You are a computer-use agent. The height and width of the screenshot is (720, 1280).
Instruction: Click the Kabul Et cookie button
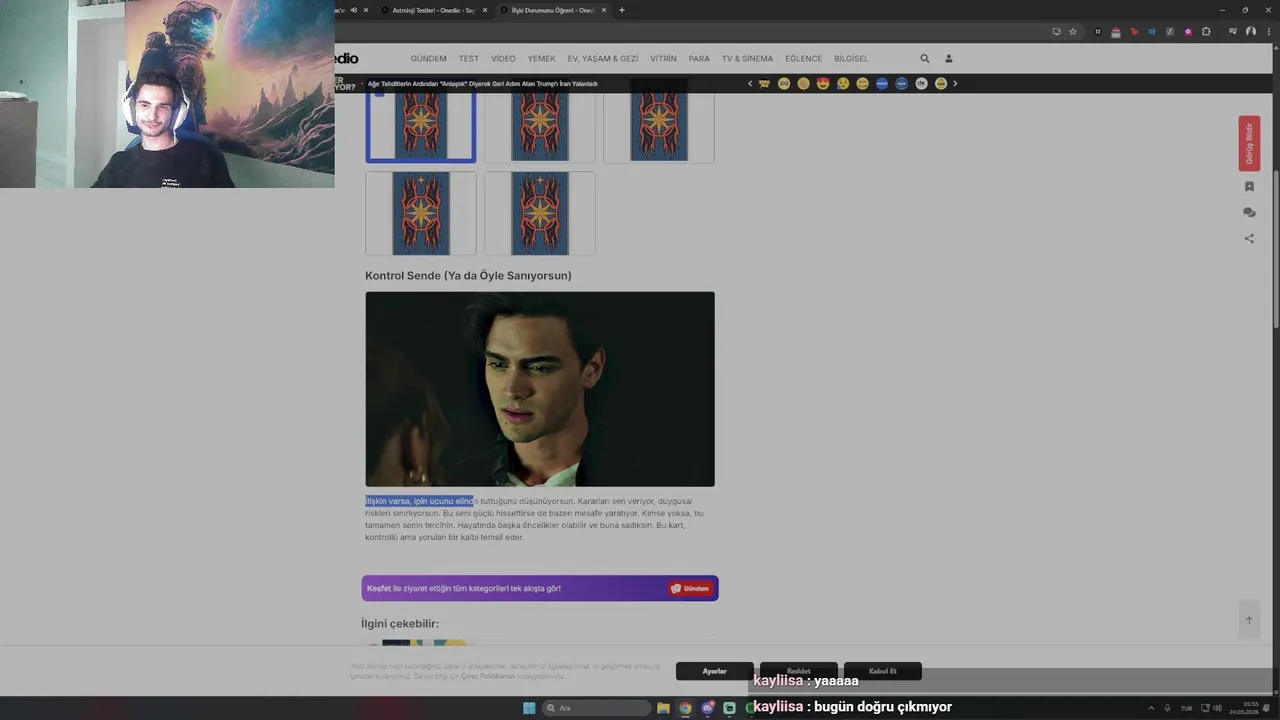coord(882,671)
